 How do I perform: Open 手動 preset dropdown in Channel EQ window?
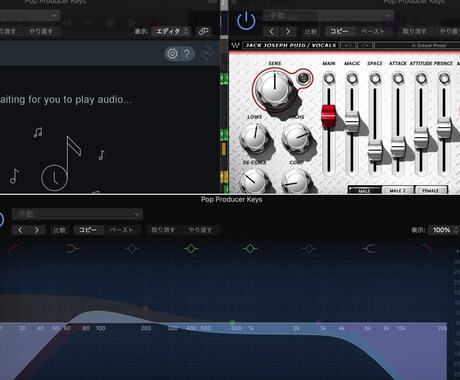click(77, 214)
